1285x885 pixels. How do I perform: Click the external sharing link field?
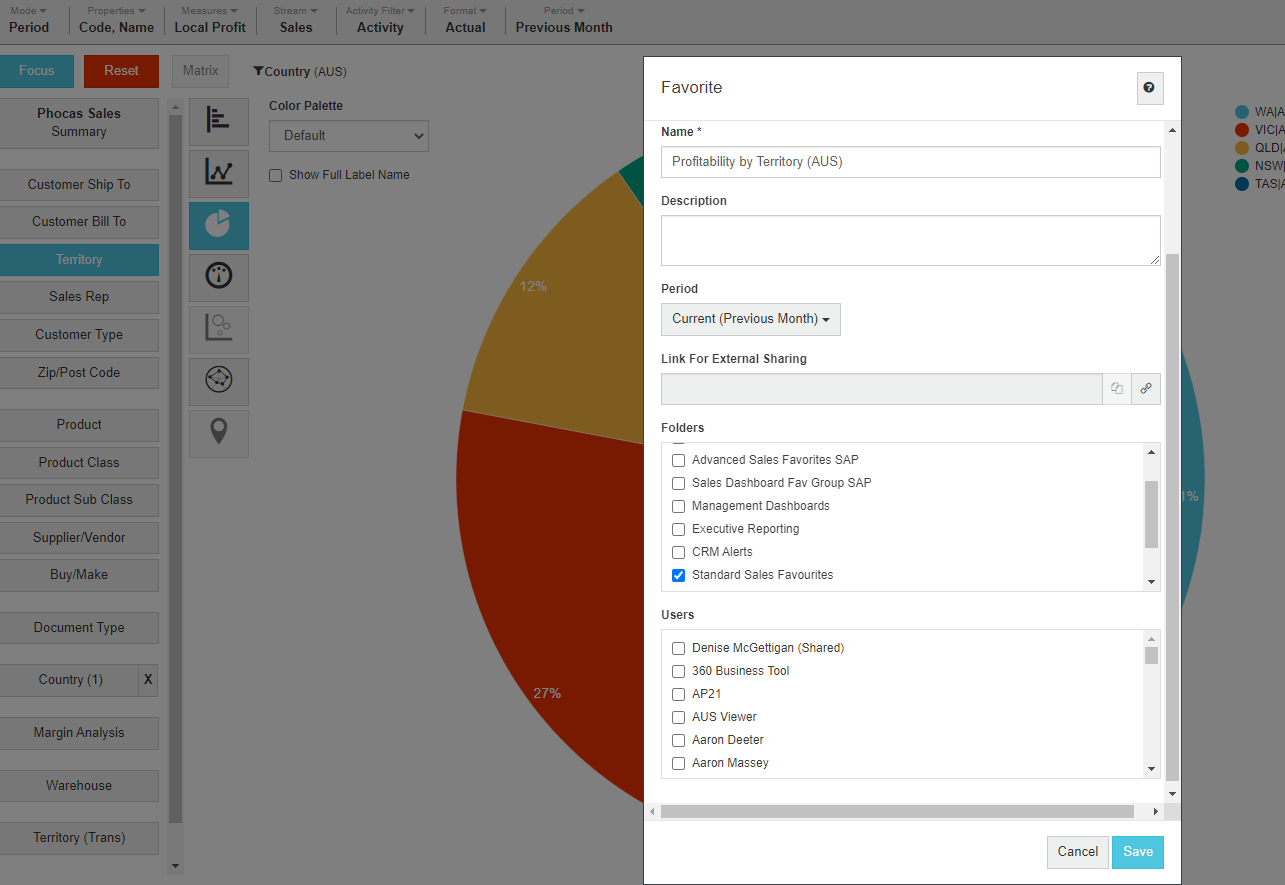click(x=882, y=389)
